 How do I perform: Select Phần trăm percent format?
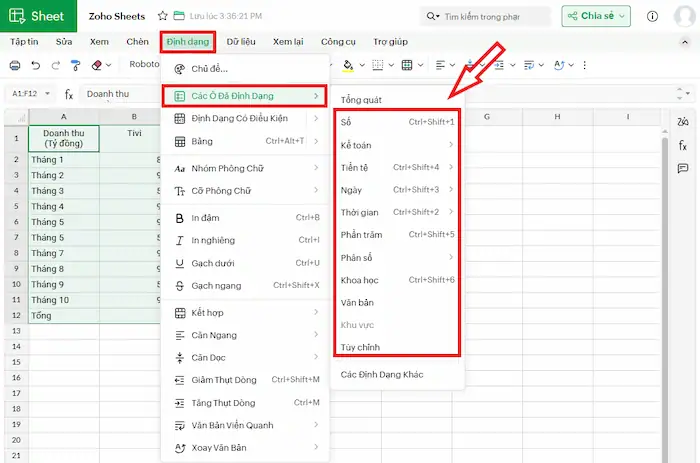397,235
